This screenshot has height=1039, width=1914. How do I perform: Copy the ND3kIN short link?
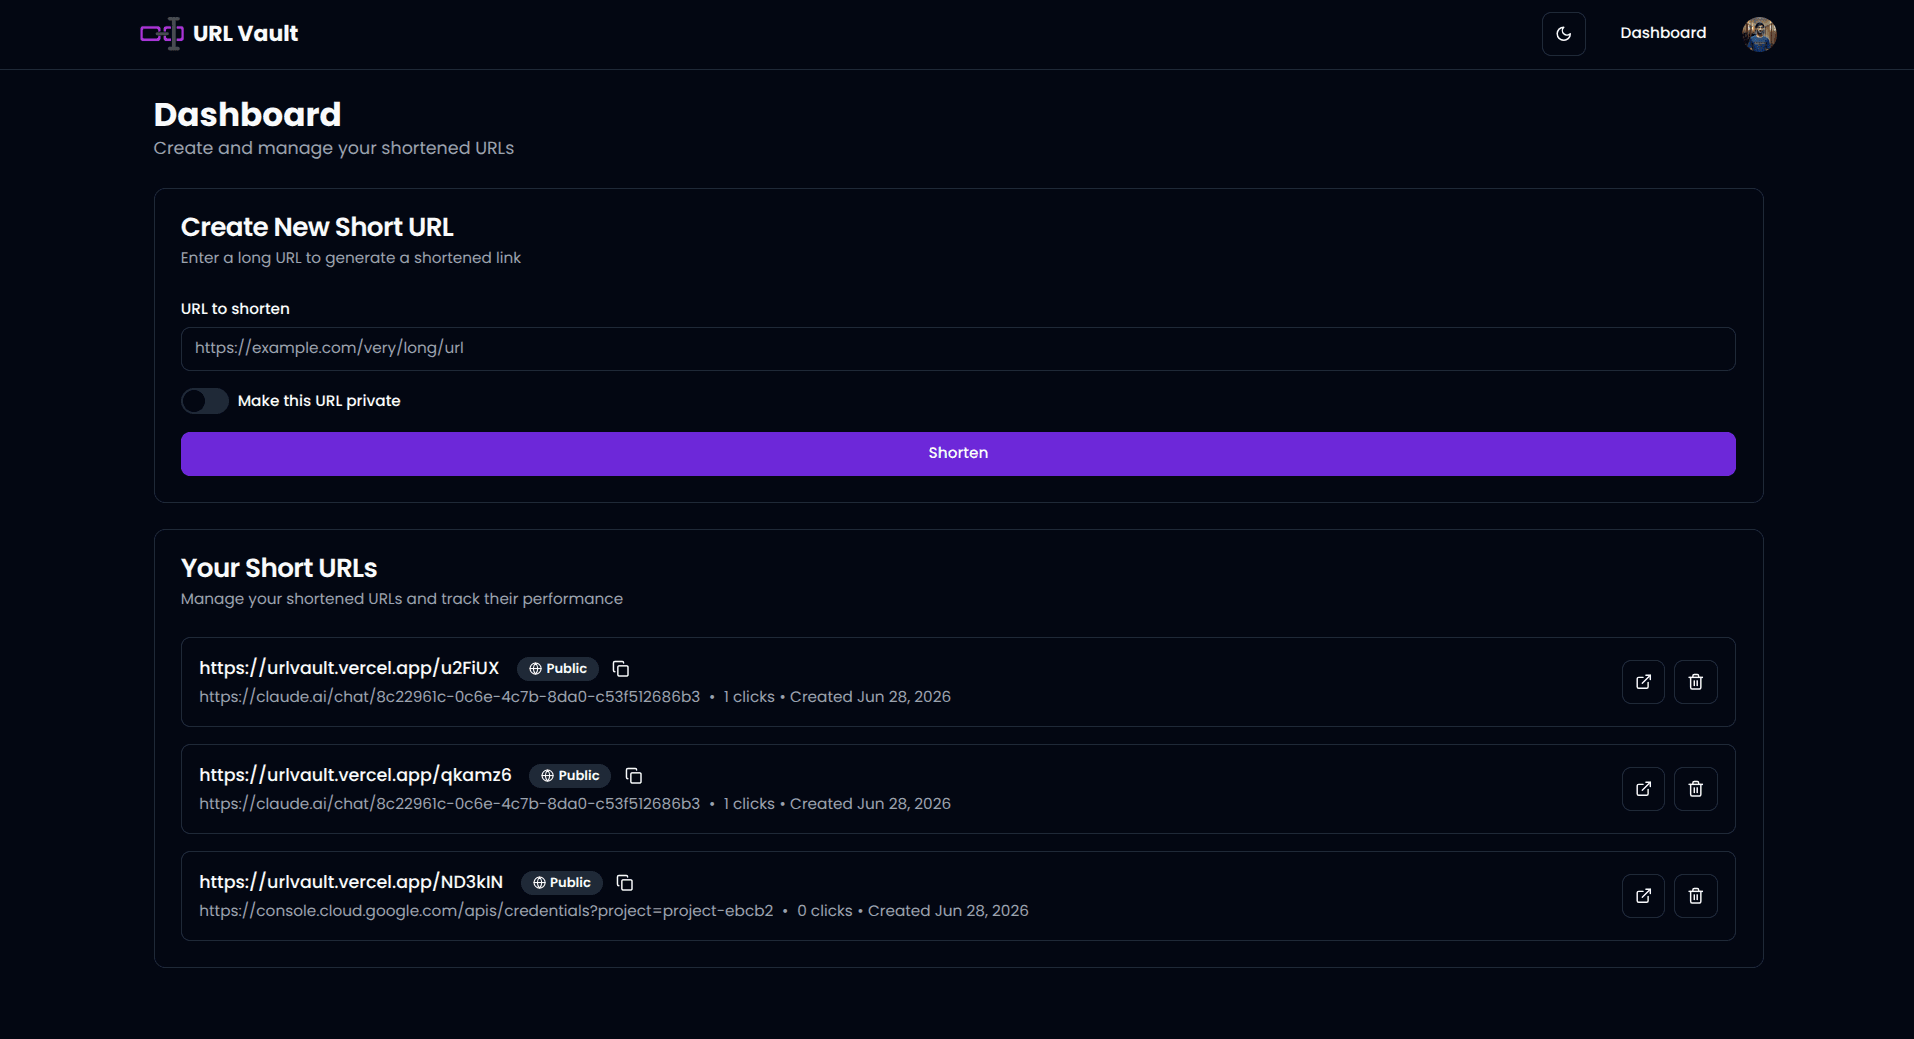tap(625, 882)
